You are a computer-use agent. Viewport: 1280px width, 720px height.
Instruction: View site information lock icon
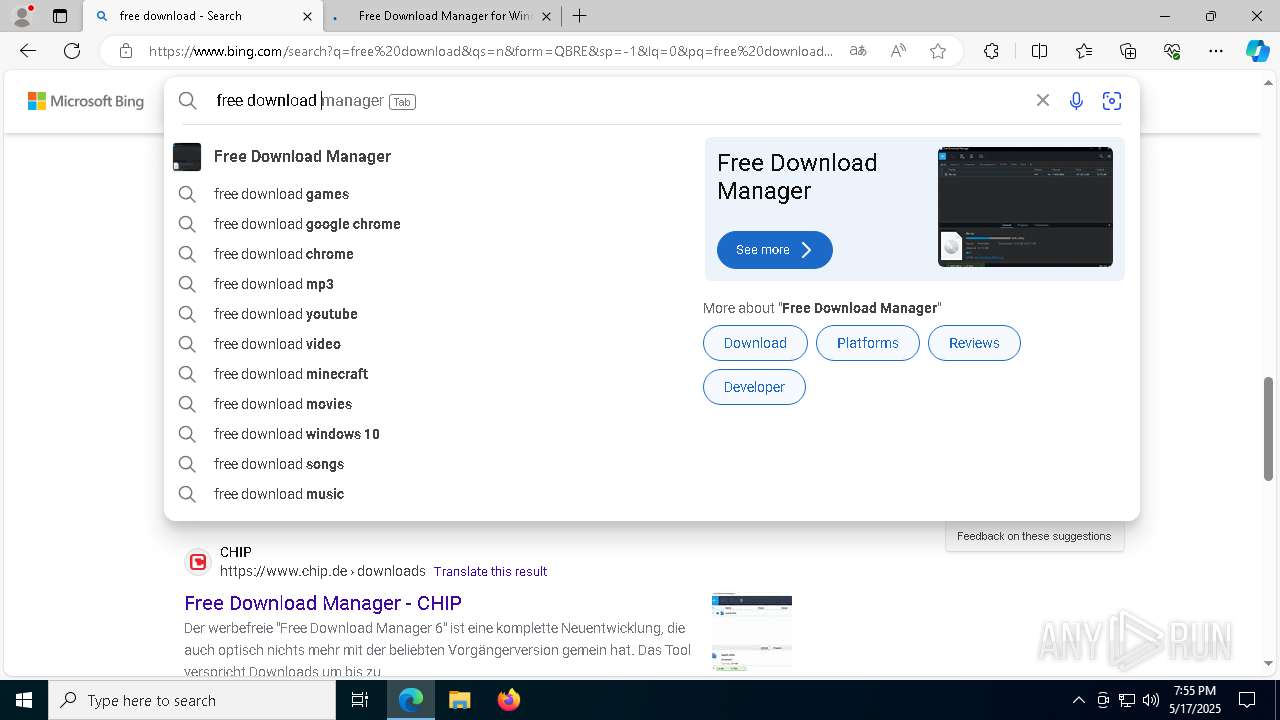coord(126,51)
